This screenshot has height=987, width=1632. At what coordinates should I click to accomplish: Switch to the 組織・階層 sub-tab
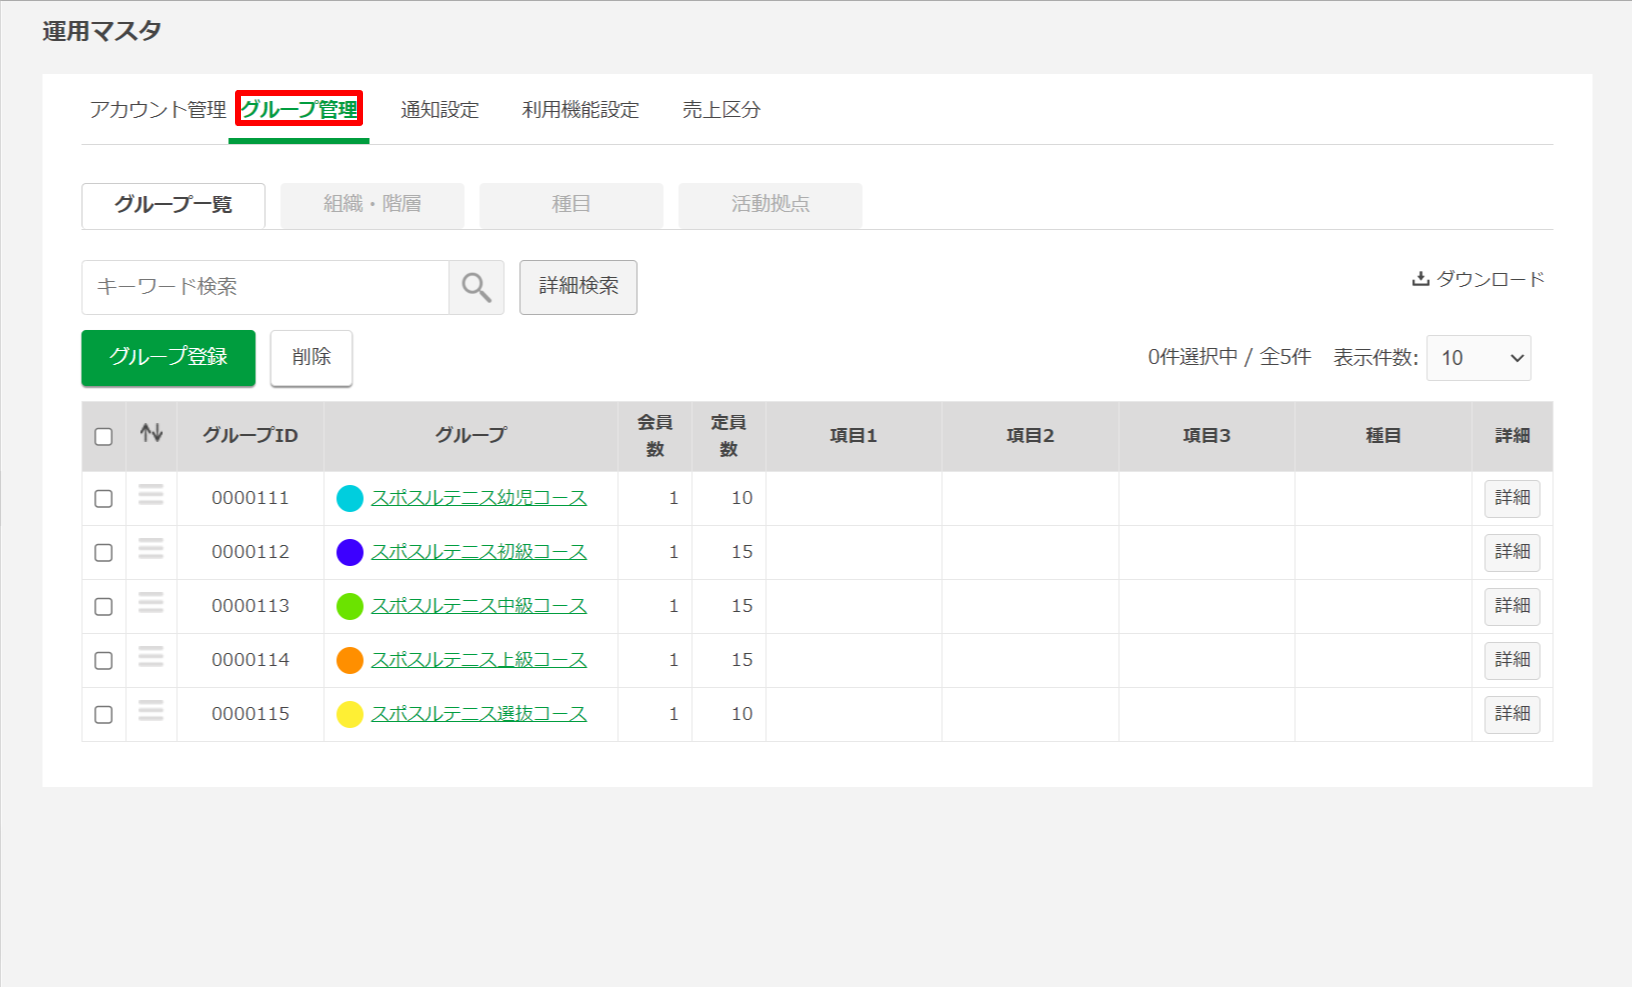(x=372, y=205)
